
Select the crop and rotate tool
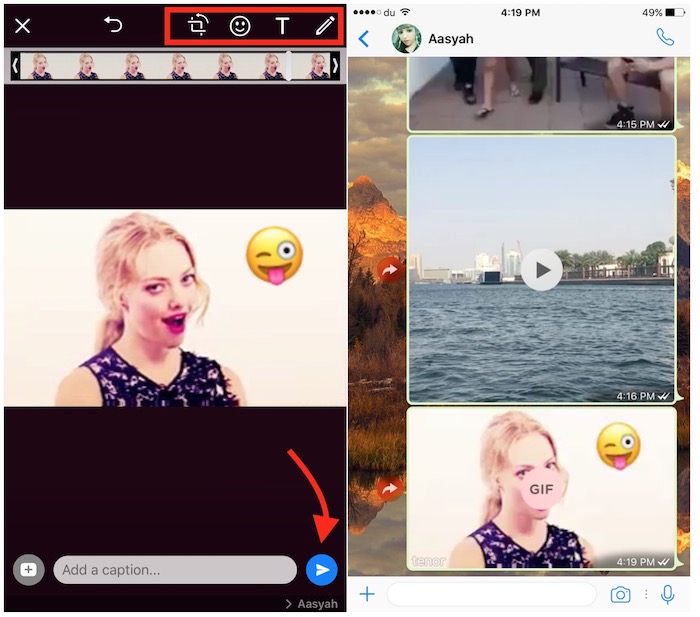coord(197,26)
